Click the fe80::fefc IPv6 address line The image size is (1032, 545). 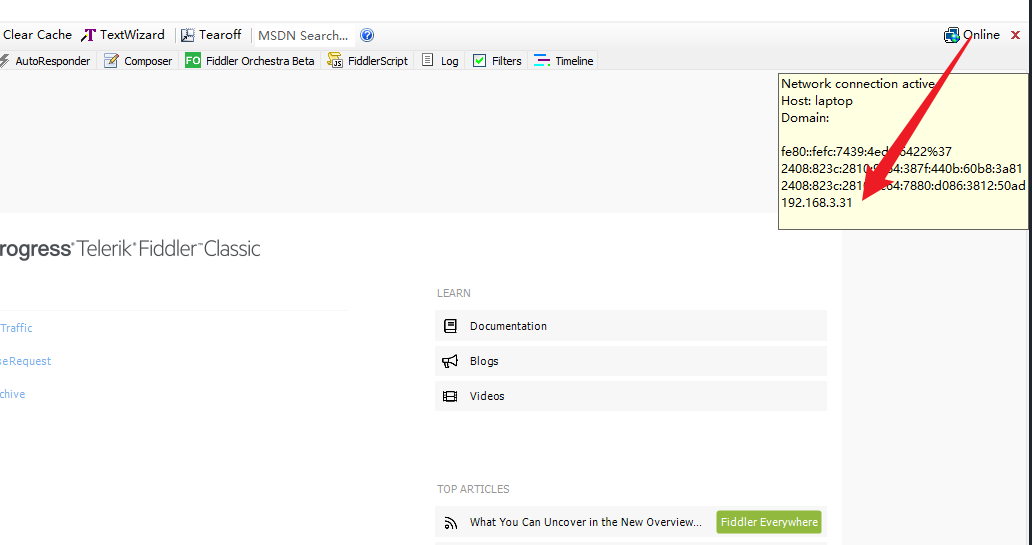point(866,151)
